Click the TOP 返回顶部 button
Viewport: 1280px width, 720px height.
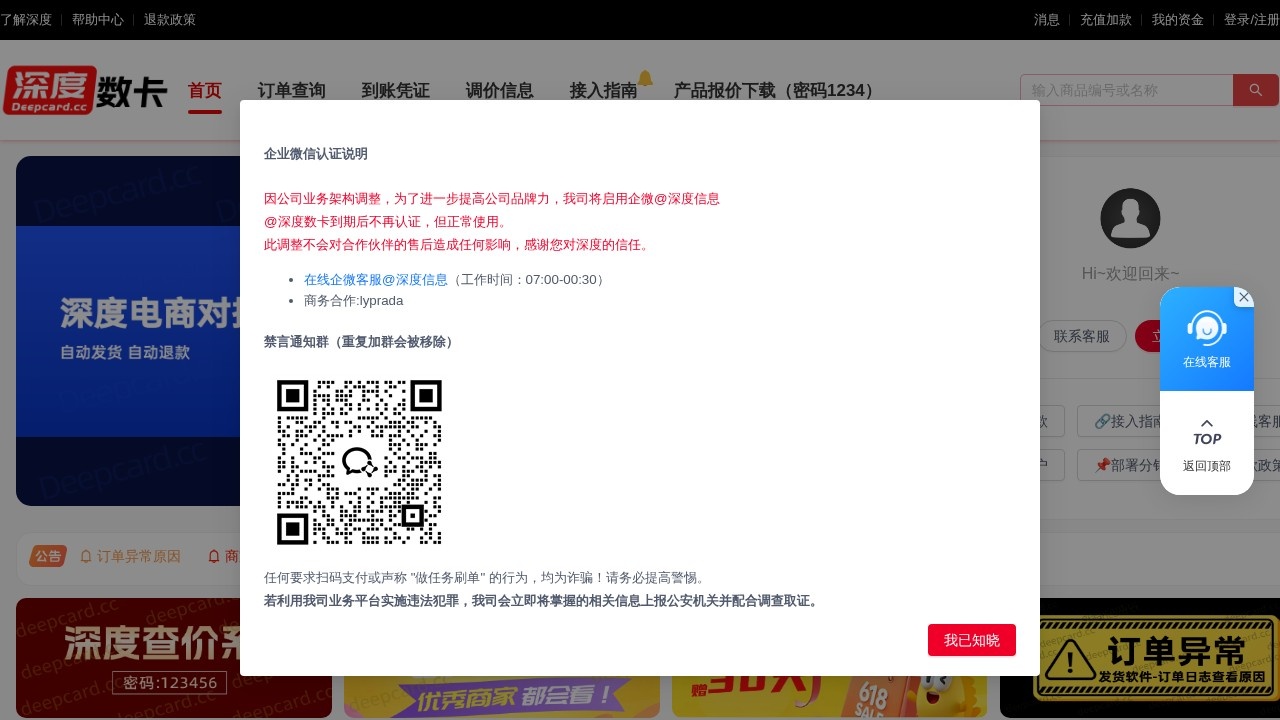pyautogui.click(x=1206, y=443)
